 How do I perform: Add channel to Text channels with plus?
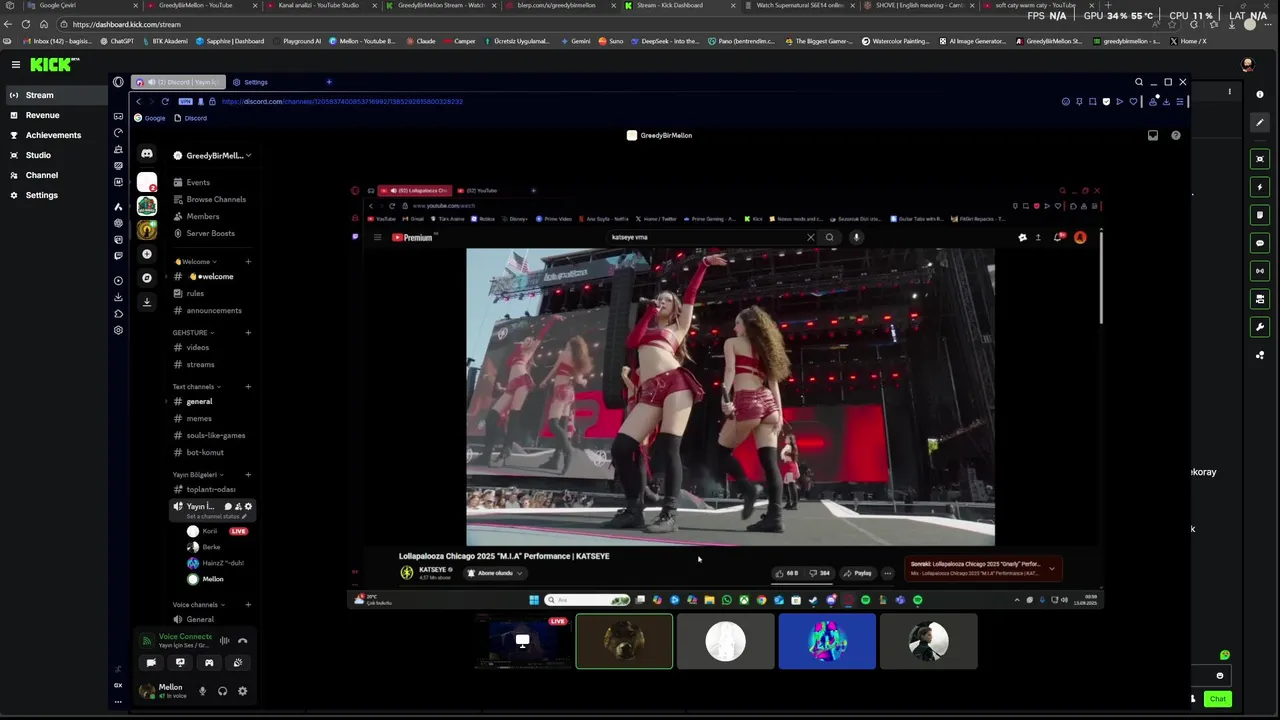[x=248, y=386]
